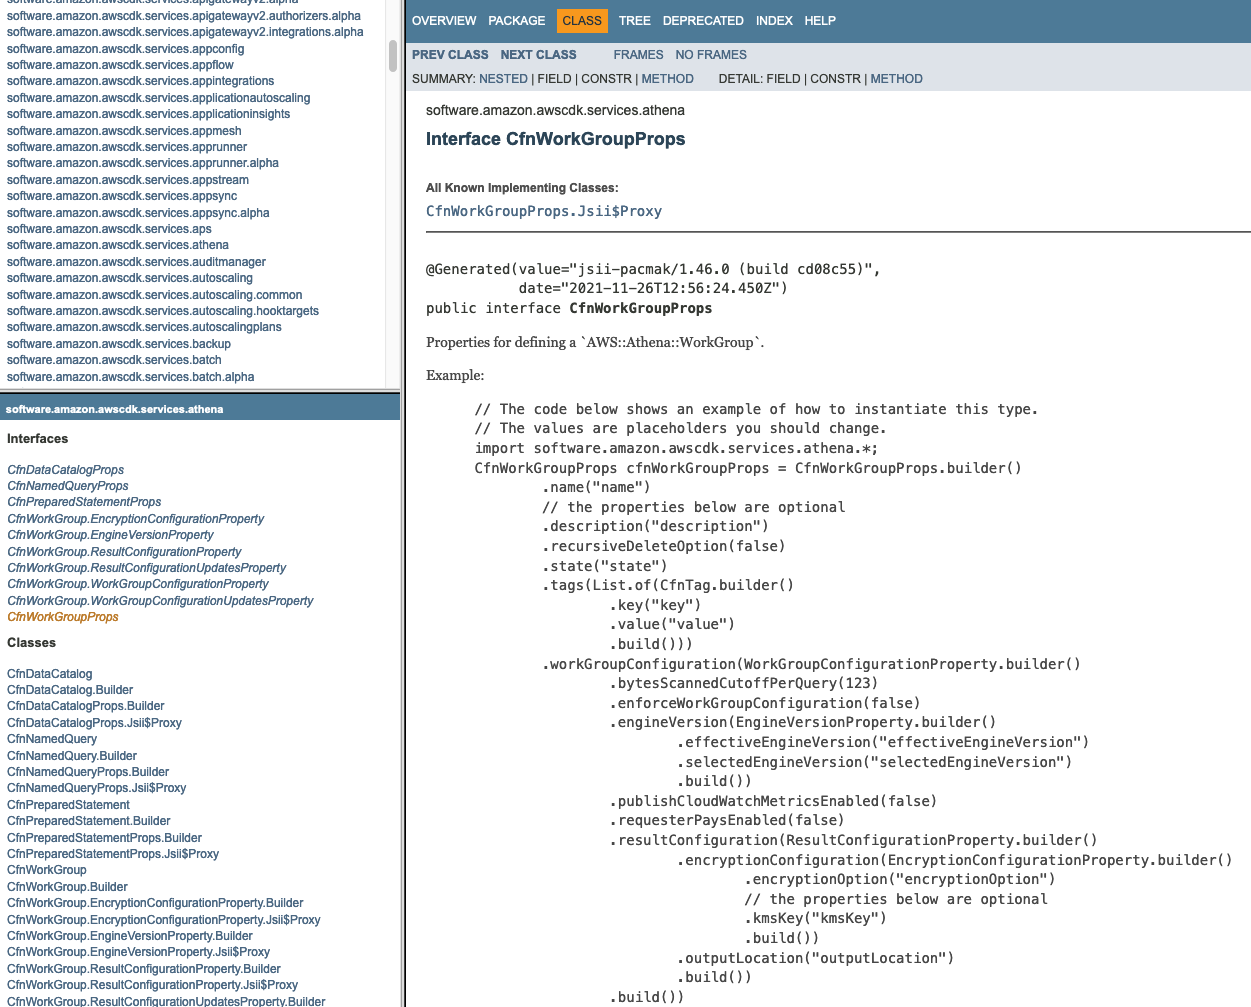This screenshot has height=1007, width=1251.
Task: Switch to NO FRAMES view
Action: (711, 55)
